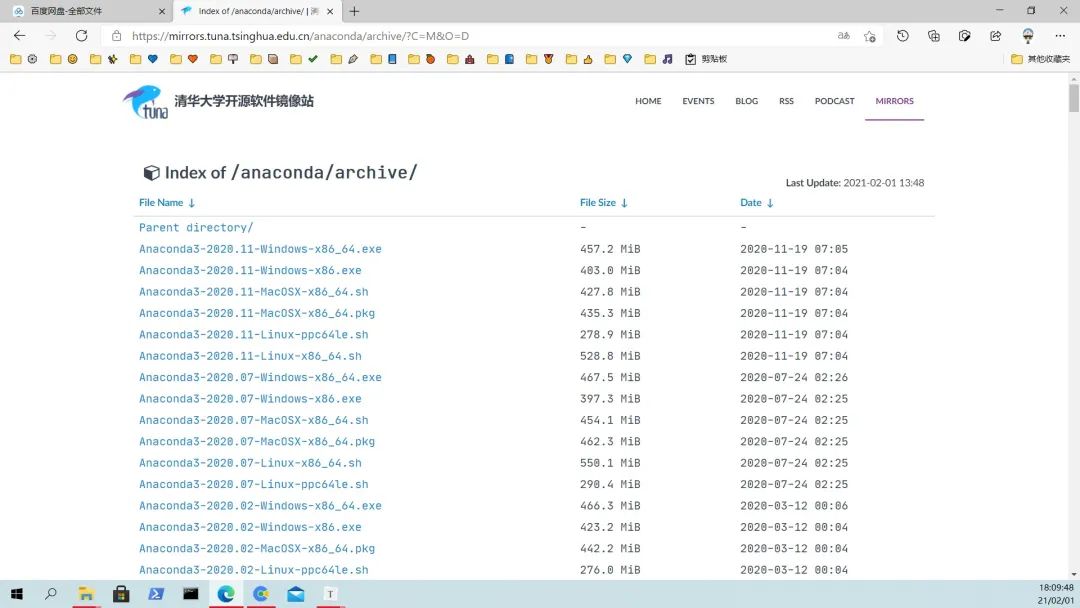Image resolution: width=1080 pixels, height=608 pixels.
Task: Expand the thumbs-up bookmark folder
Action: (580, 59)
